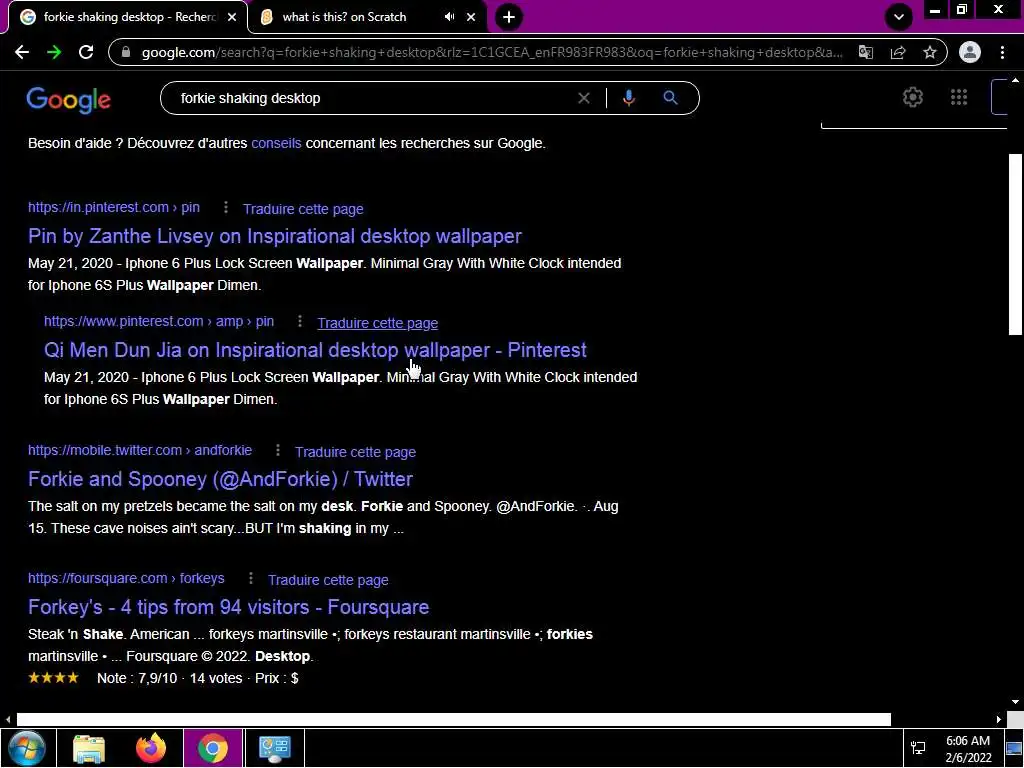Open Forkie and Spooney Twitter result

221,479
